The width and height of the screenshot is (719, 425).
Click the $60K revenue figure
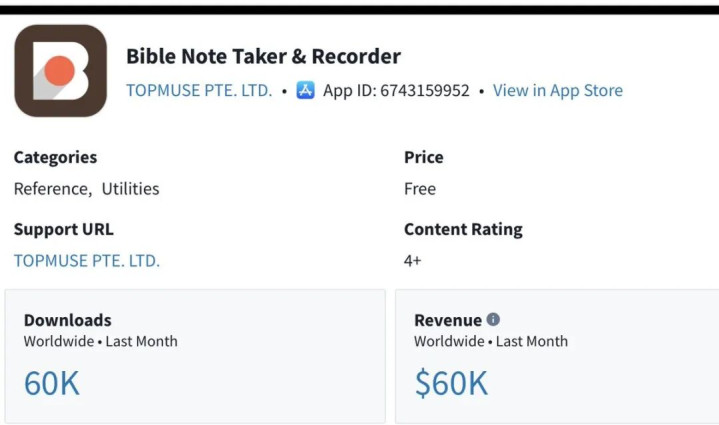point(451,383)
